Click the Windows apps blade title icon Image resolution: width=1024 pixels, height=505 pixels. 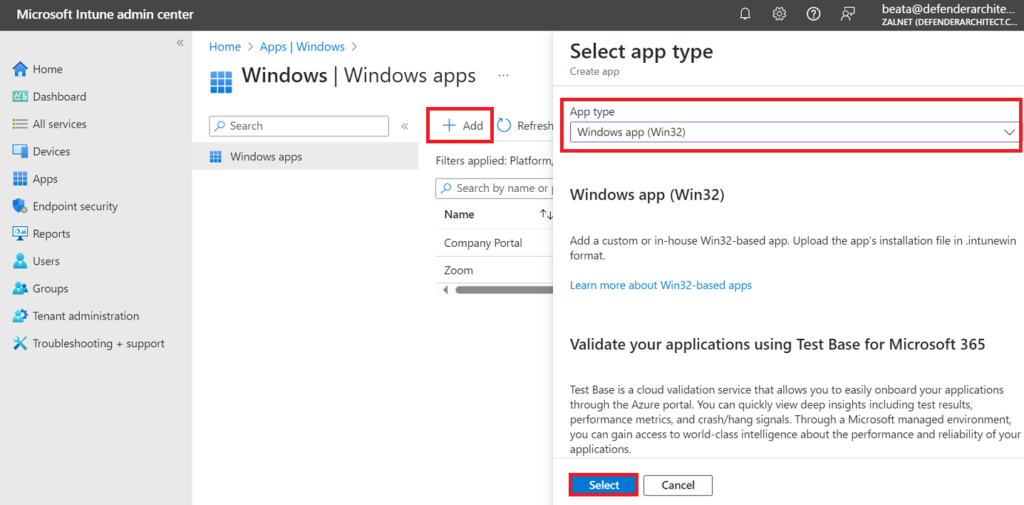point(221,82)
